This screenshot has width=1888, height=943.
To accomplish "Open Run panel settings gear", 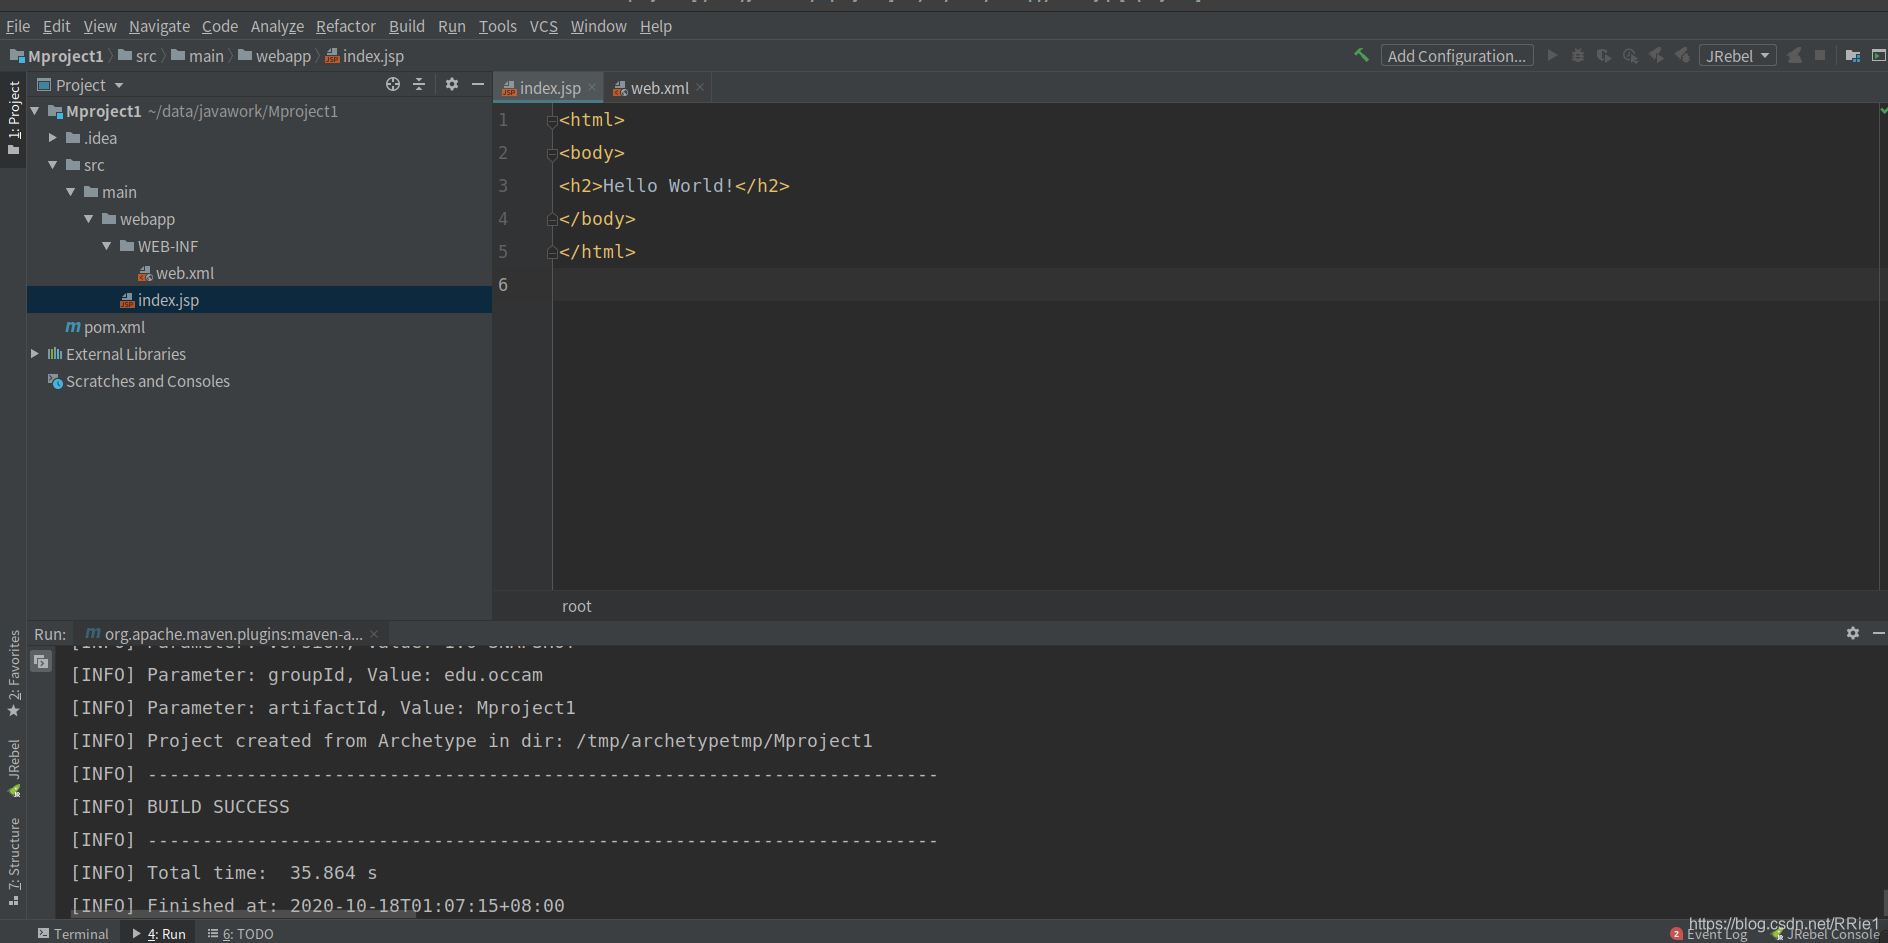I will click(1852, 633).
